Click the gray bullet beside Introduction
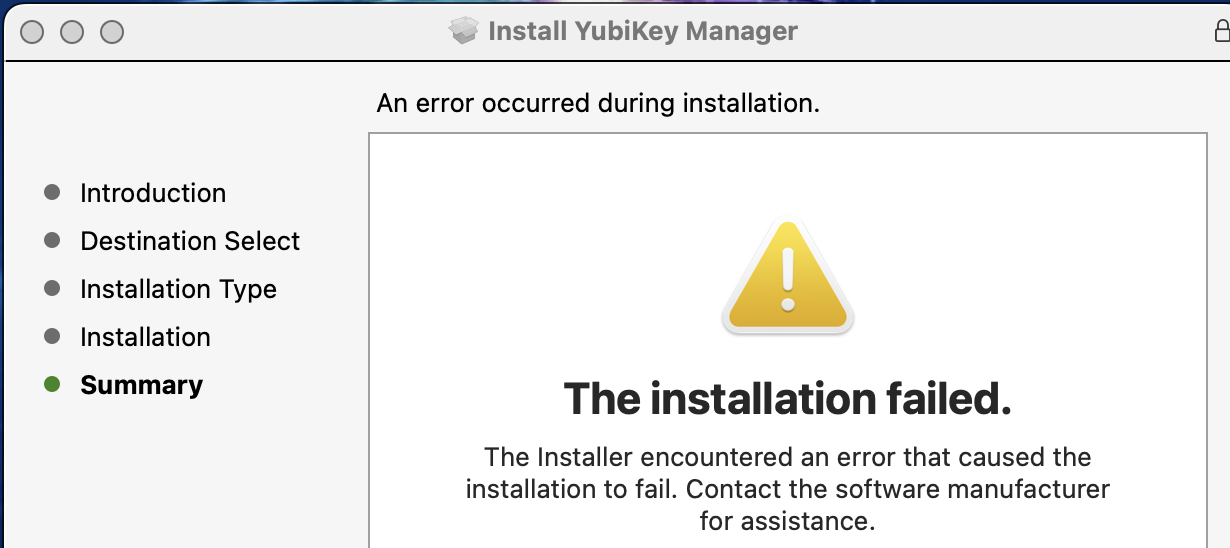1230x548 pixels. [53, 193]
